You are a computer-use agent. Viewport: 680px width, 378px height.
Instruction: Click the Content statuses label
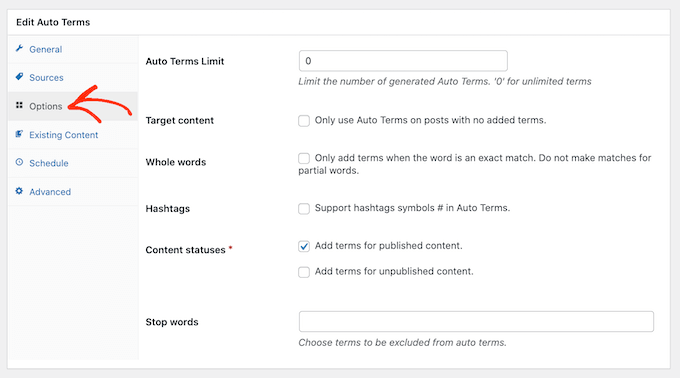click(186, 250)
